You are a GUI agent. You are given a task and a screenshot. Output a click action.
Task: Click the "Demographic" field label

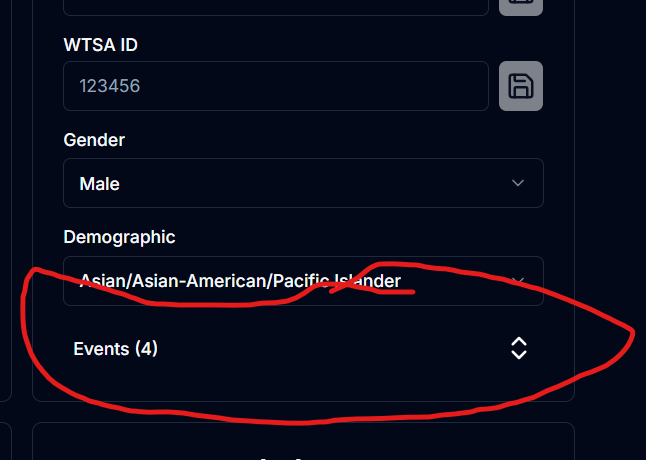tap(119, 237)
